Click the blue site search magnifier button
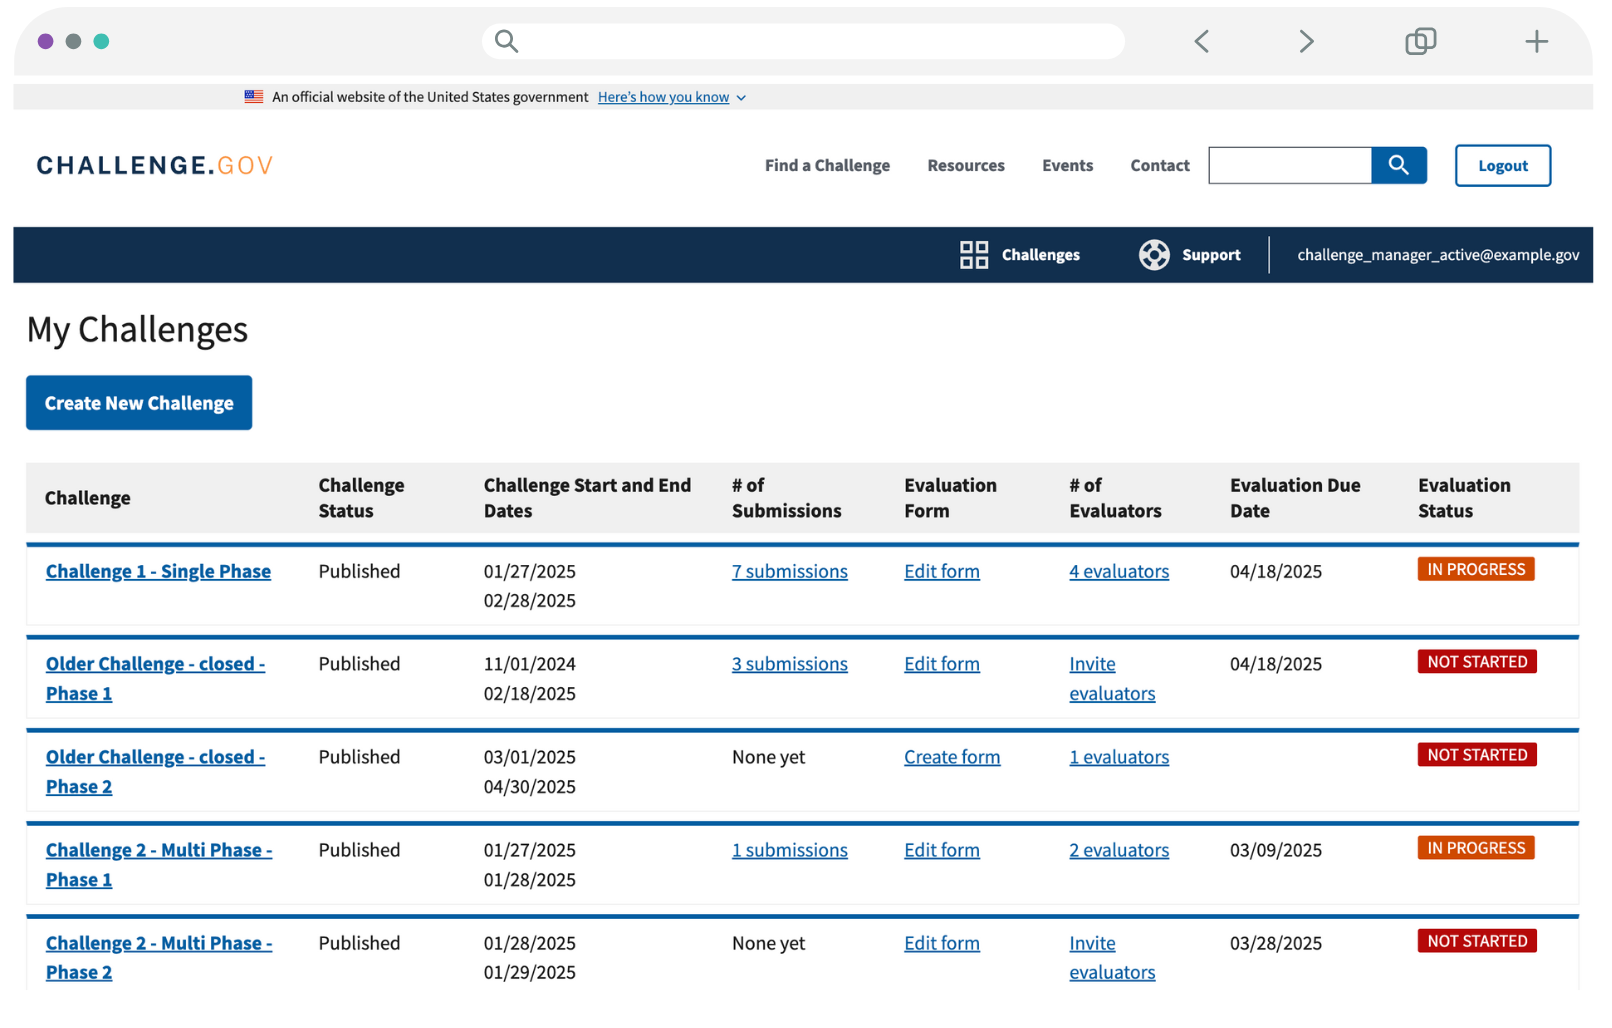This screenshot has width=1612, height=1028. 1398,165
